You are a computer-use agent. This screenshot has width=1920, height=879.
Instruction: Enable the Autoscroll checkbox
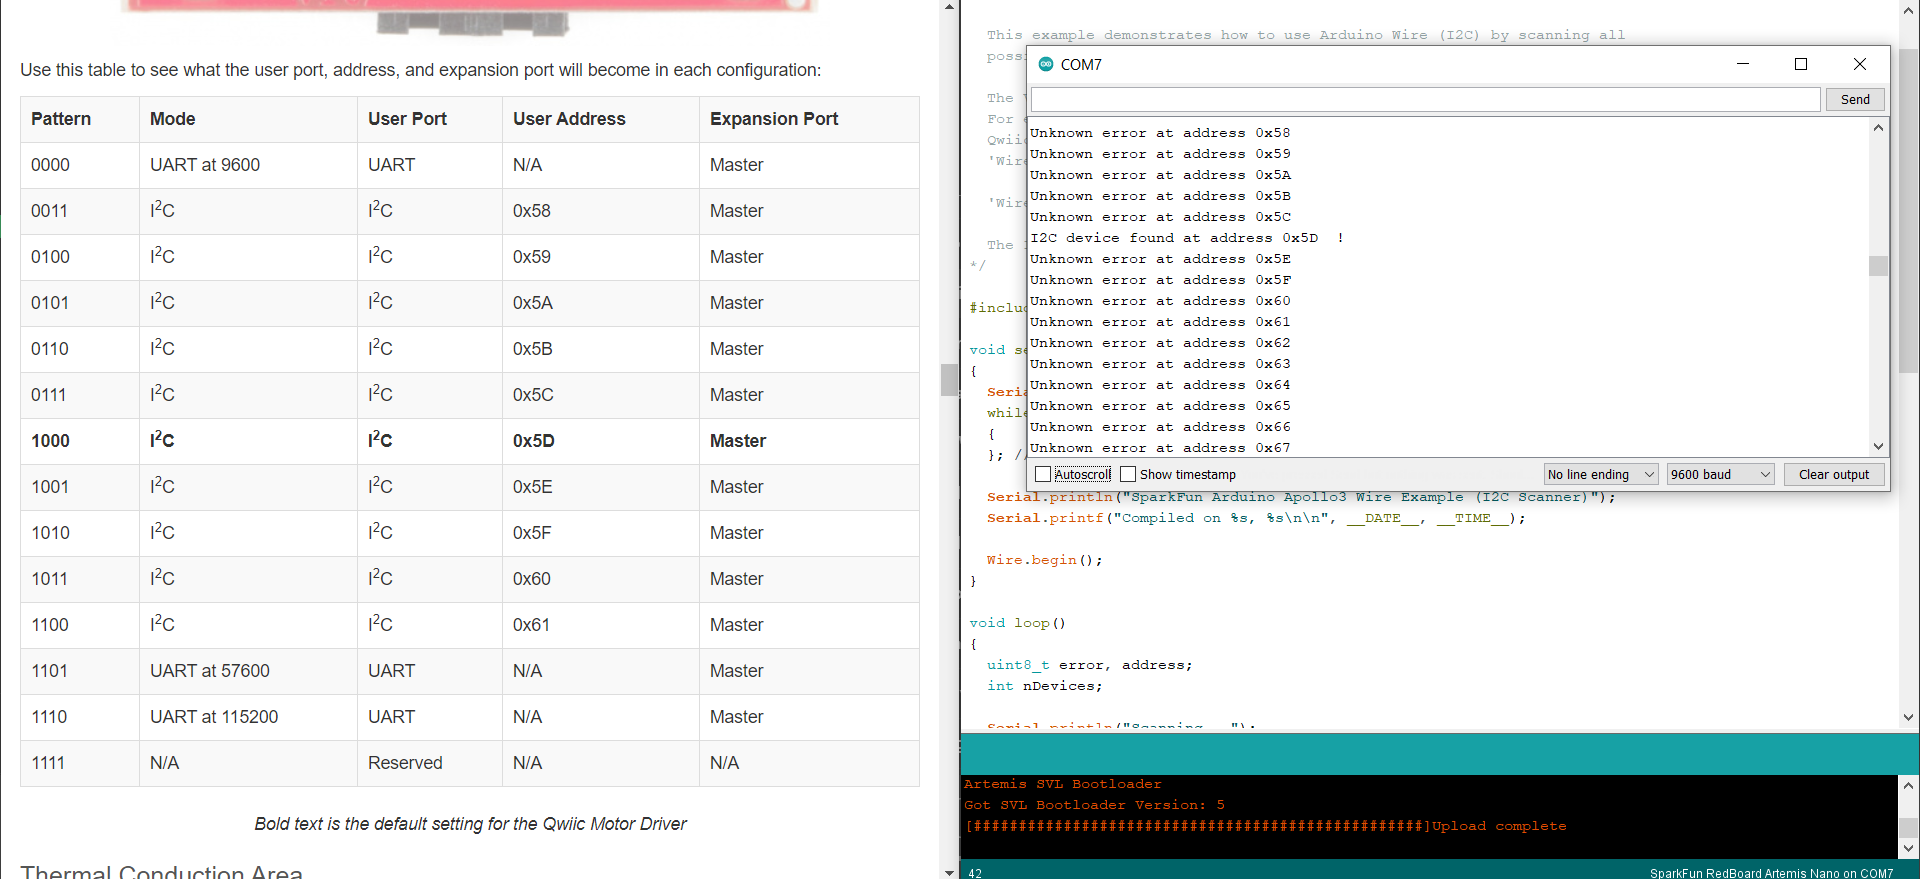[1043, 474]
